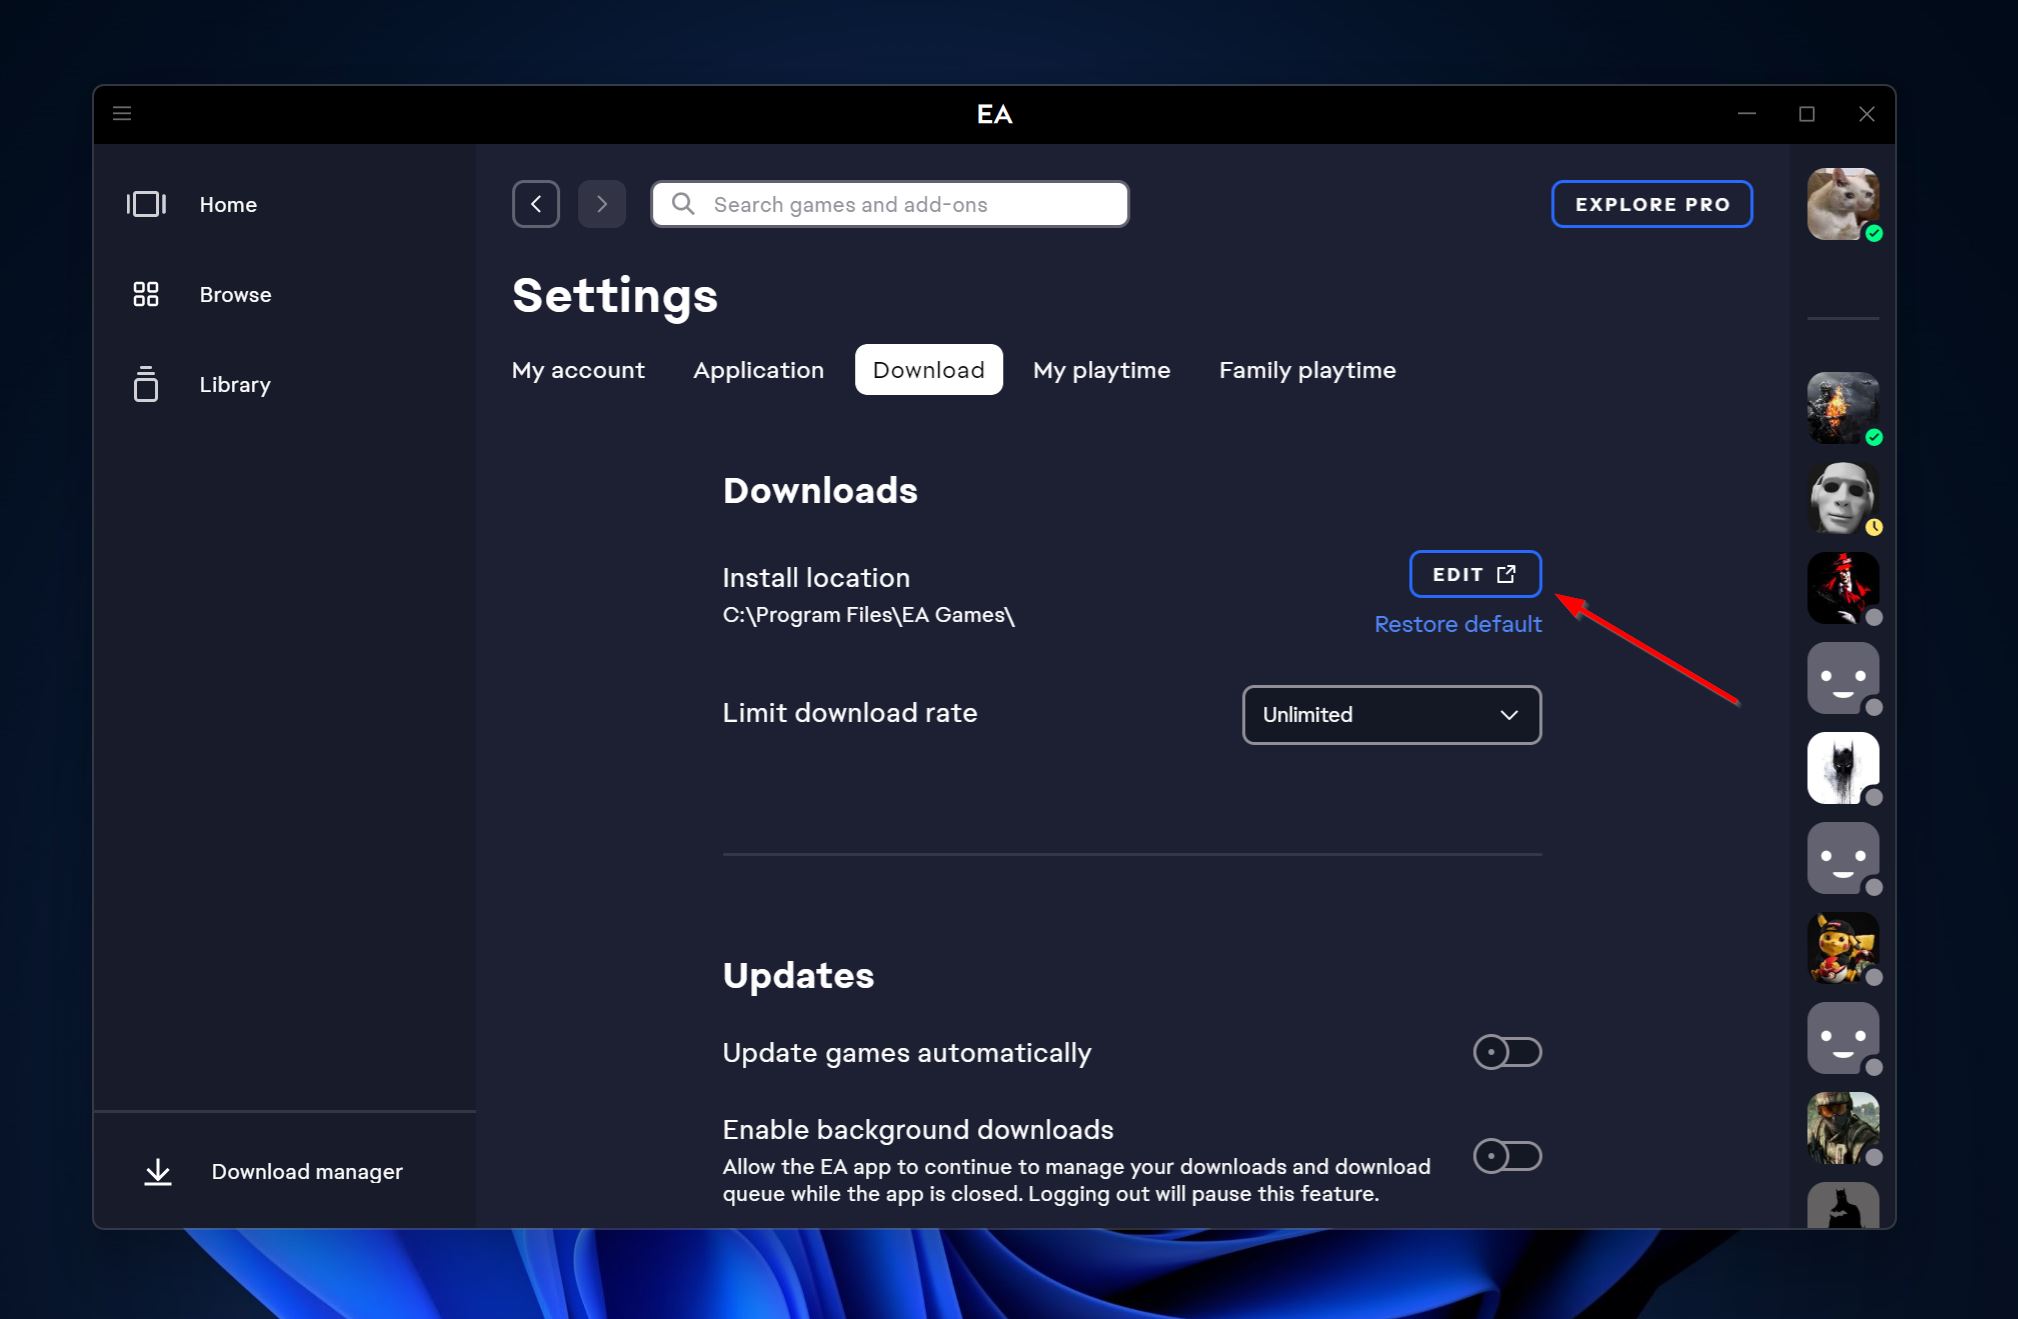Open the My account settings tab
This screenshot has height=1319, width=2018.
578,369
